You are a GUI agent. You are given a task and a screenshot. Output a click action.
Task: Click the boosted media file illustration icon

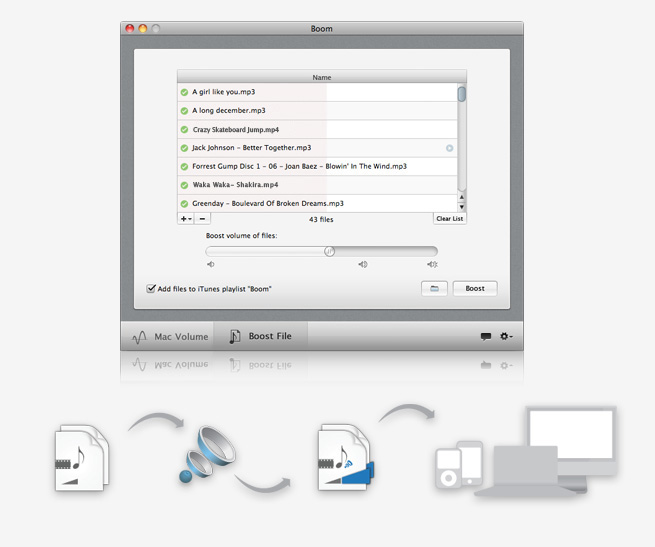tap(346, 457)
